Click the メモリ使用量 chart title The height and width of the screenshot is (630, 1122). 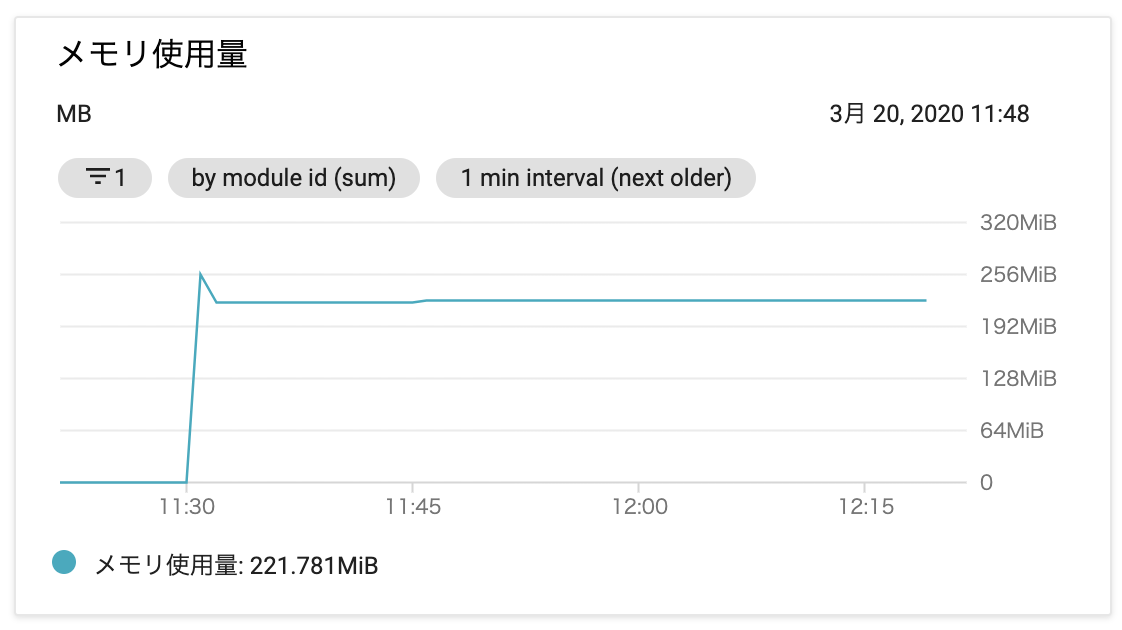[x=152, y=54]
